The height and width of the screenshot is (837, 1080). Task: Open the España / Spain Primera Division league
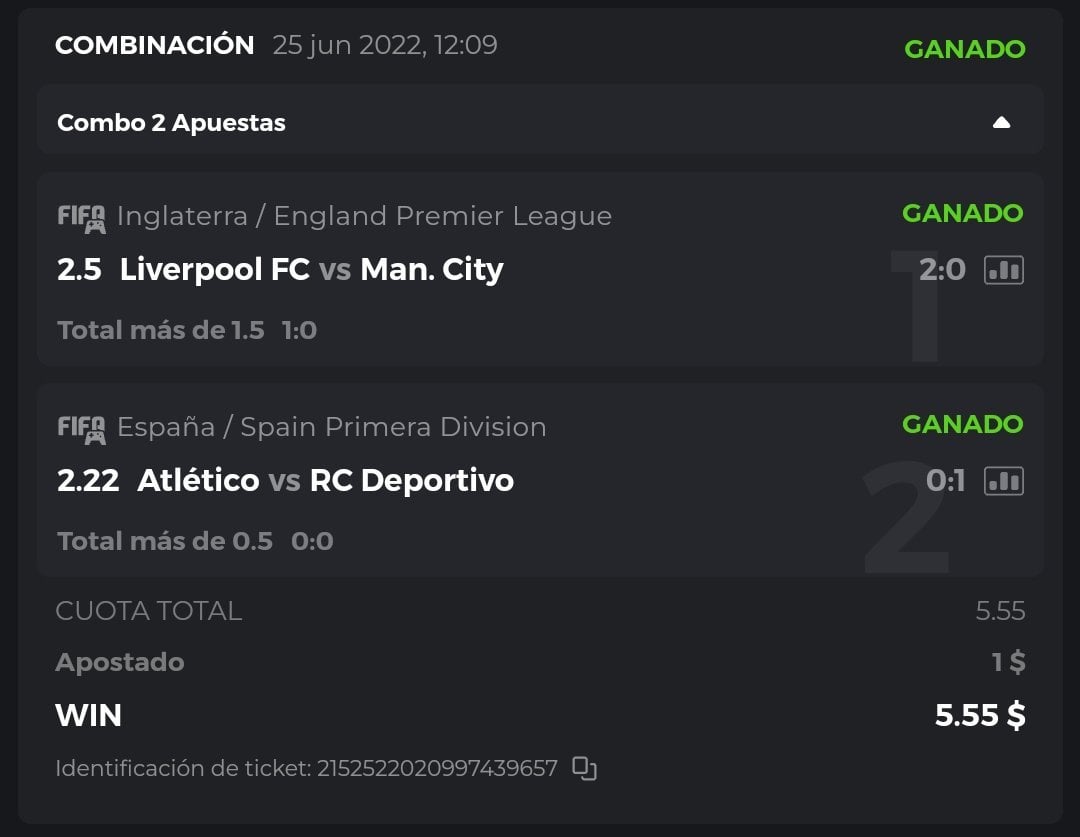331,427
